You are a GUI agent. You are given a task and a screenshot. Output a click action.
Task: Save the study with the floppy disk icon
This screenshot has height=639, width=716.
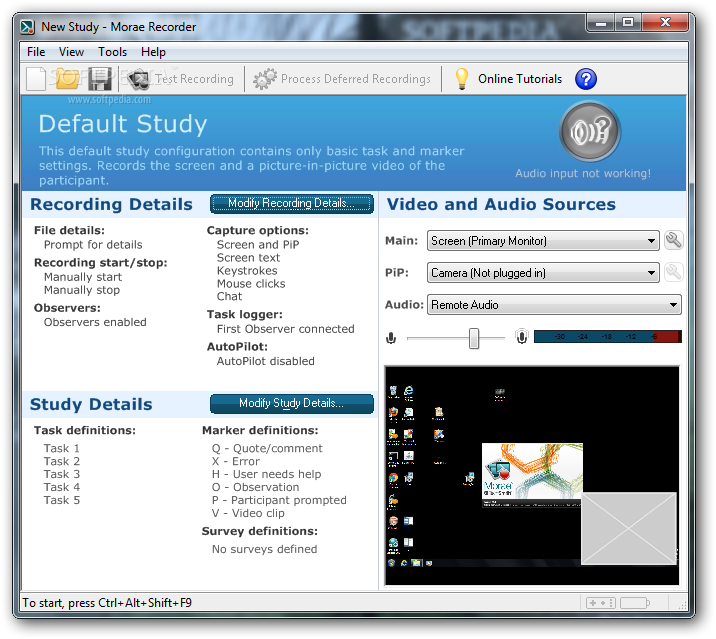point(99,79)
